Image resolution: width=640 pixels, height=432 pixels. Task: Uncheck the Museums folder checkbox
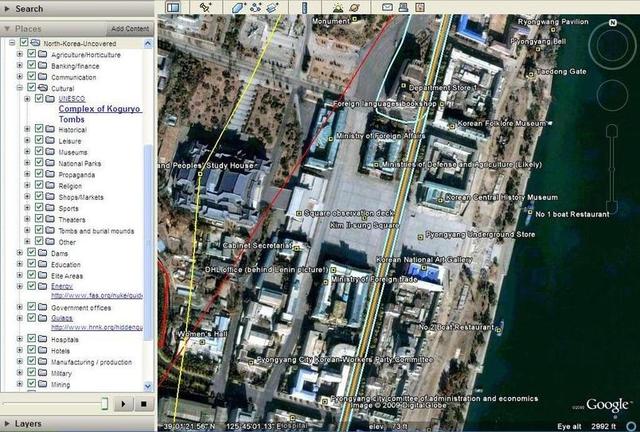39,151
